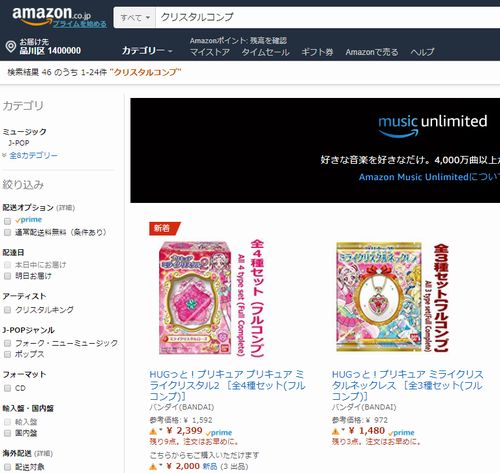The height and width of the screenshot is (473, 500).
Task: Click the delivery location pin icon
Action: click(11, 46)
